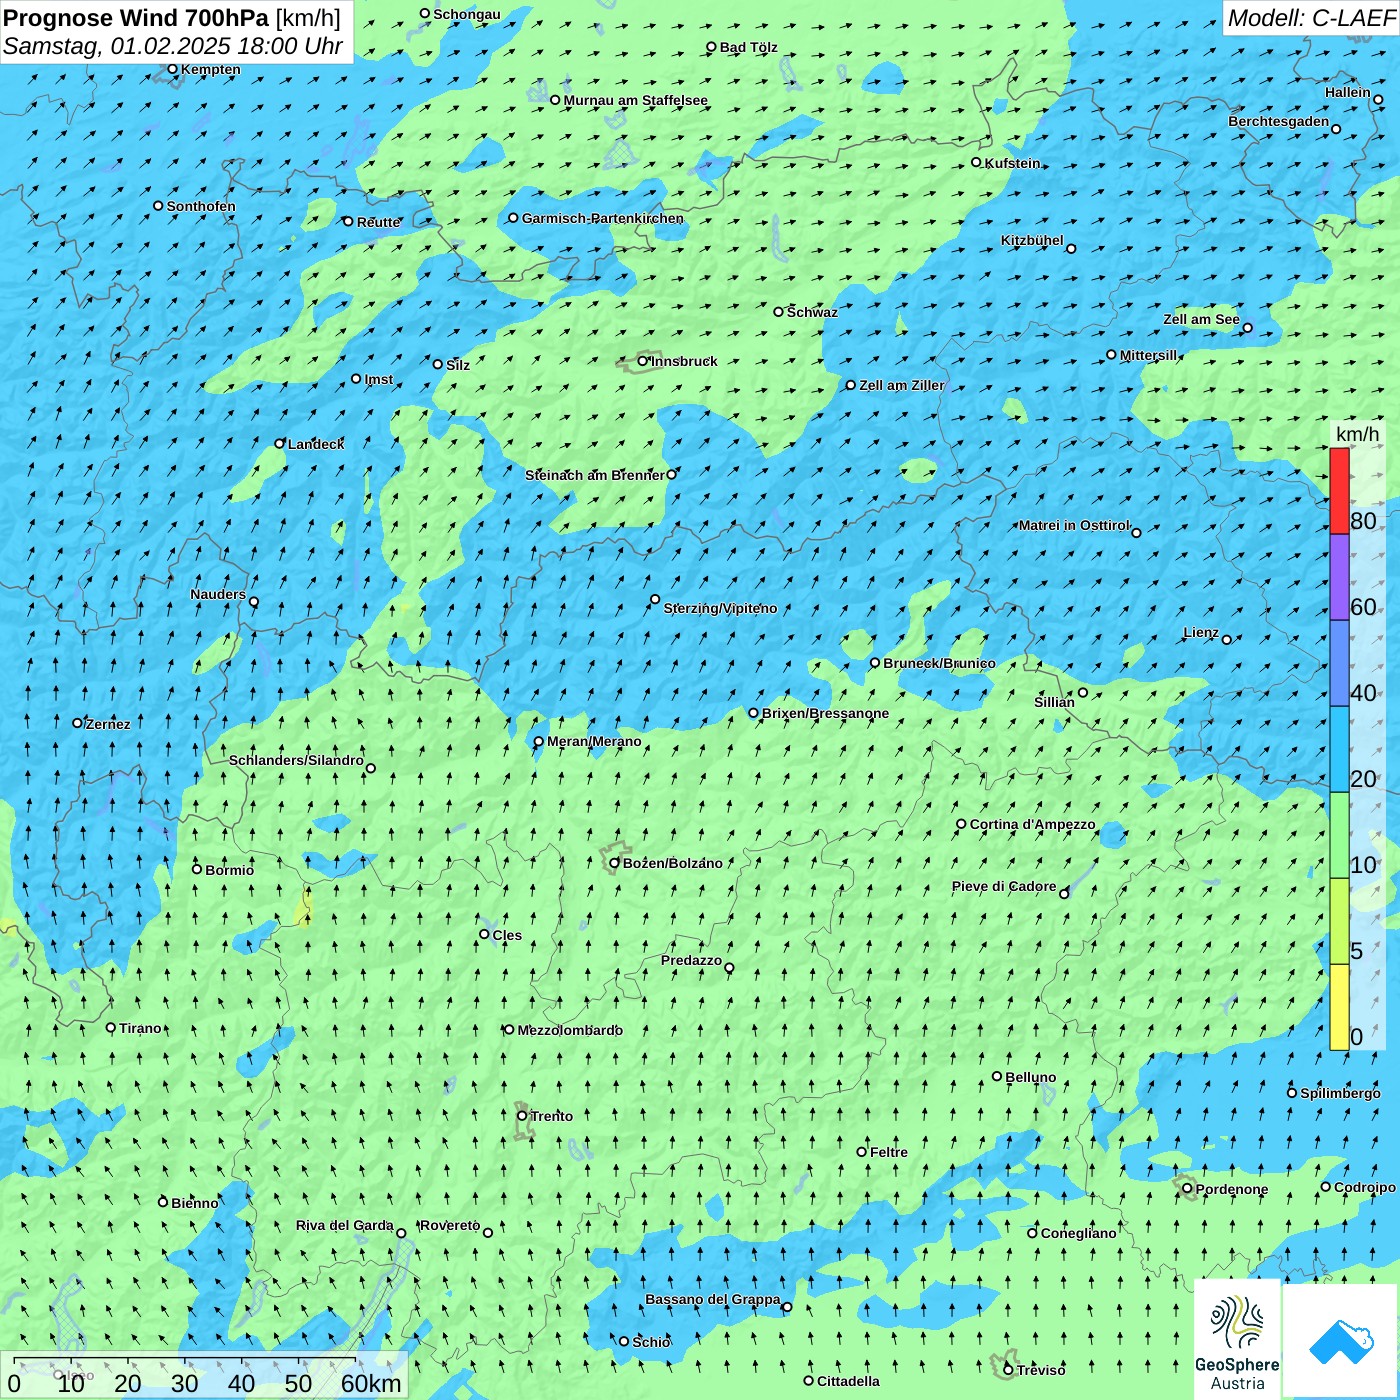Click the Meran/Merano label
The width and height of the screenshot is (1400, 1400).
[594, 741]
